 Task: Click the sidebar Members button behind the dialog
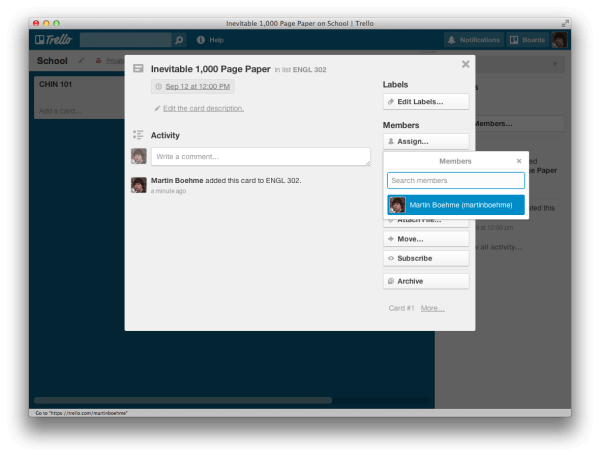(x=520, y=124)
